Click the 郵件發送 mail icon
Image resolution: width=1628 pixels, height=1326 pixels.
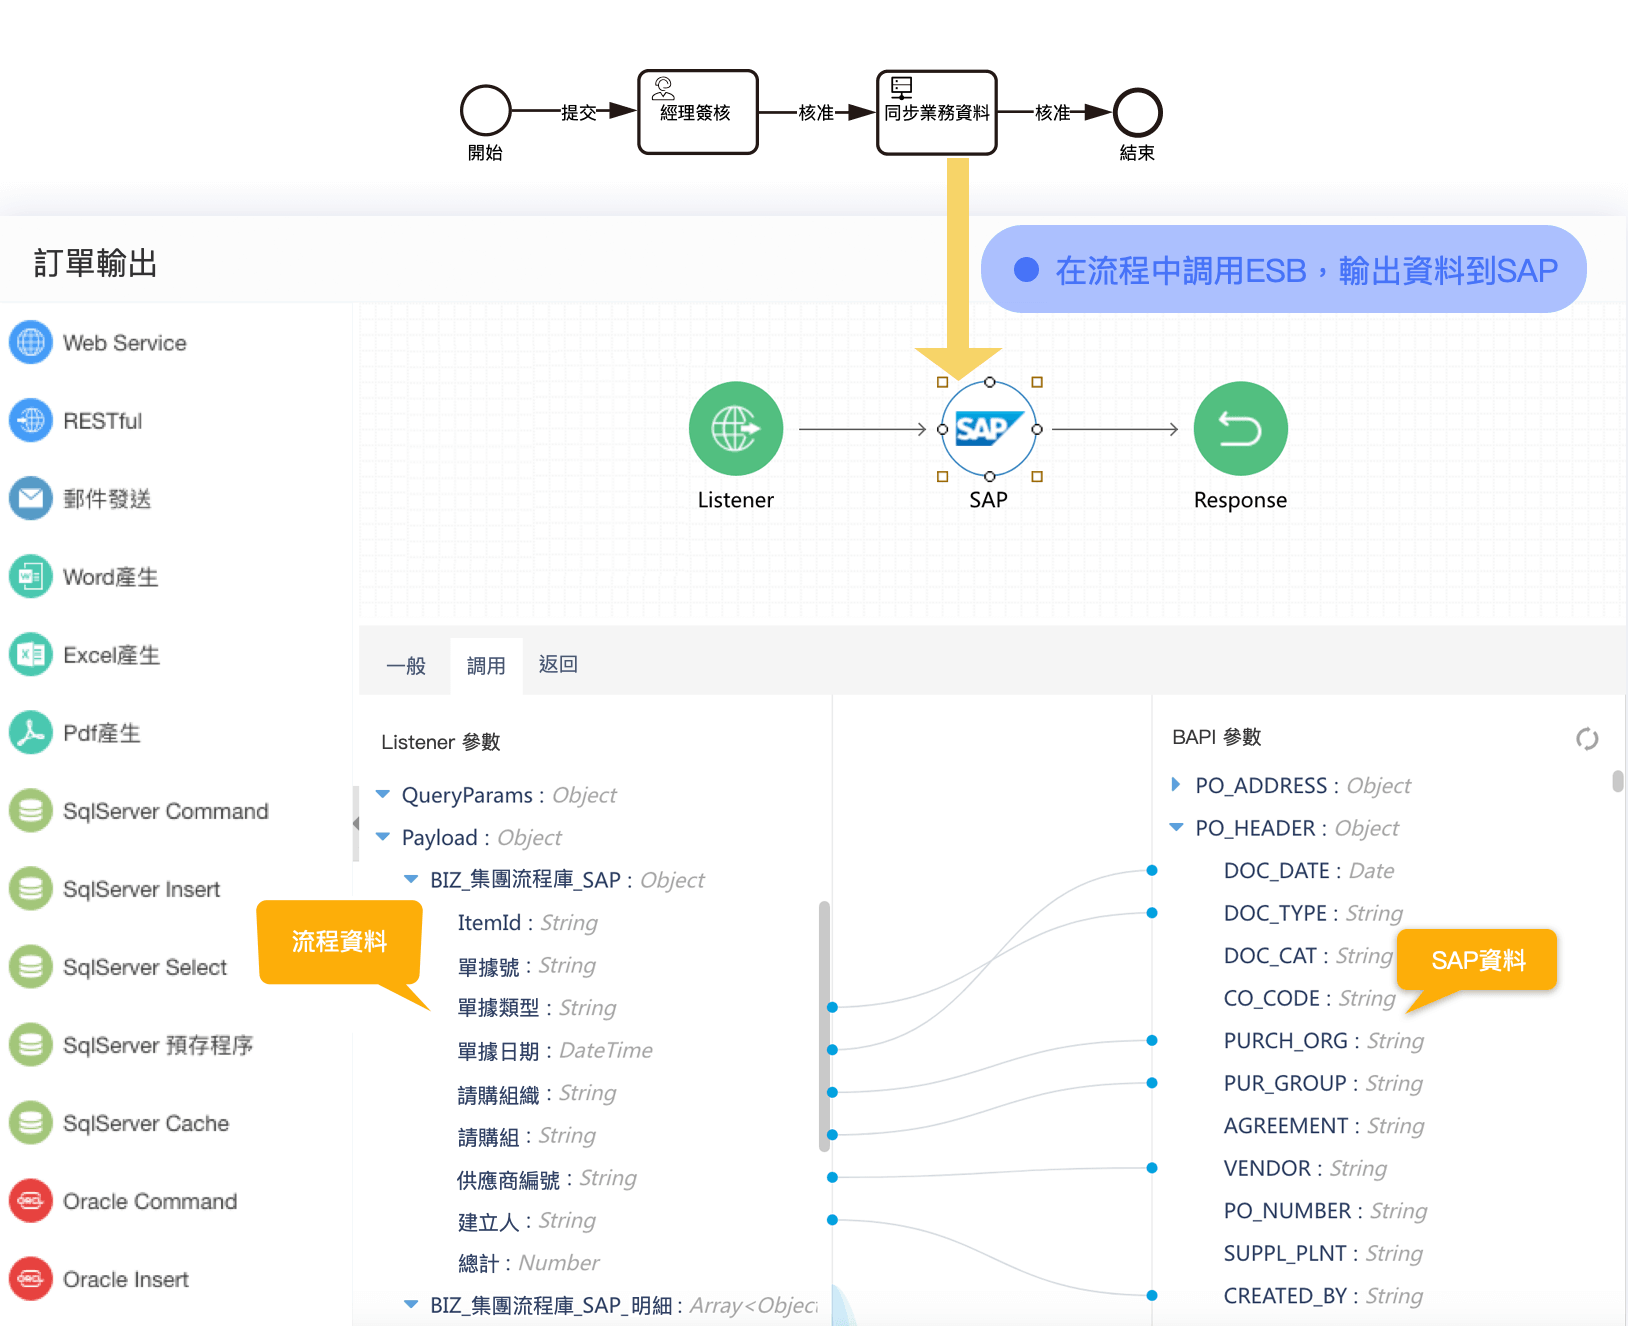[31, 499]
